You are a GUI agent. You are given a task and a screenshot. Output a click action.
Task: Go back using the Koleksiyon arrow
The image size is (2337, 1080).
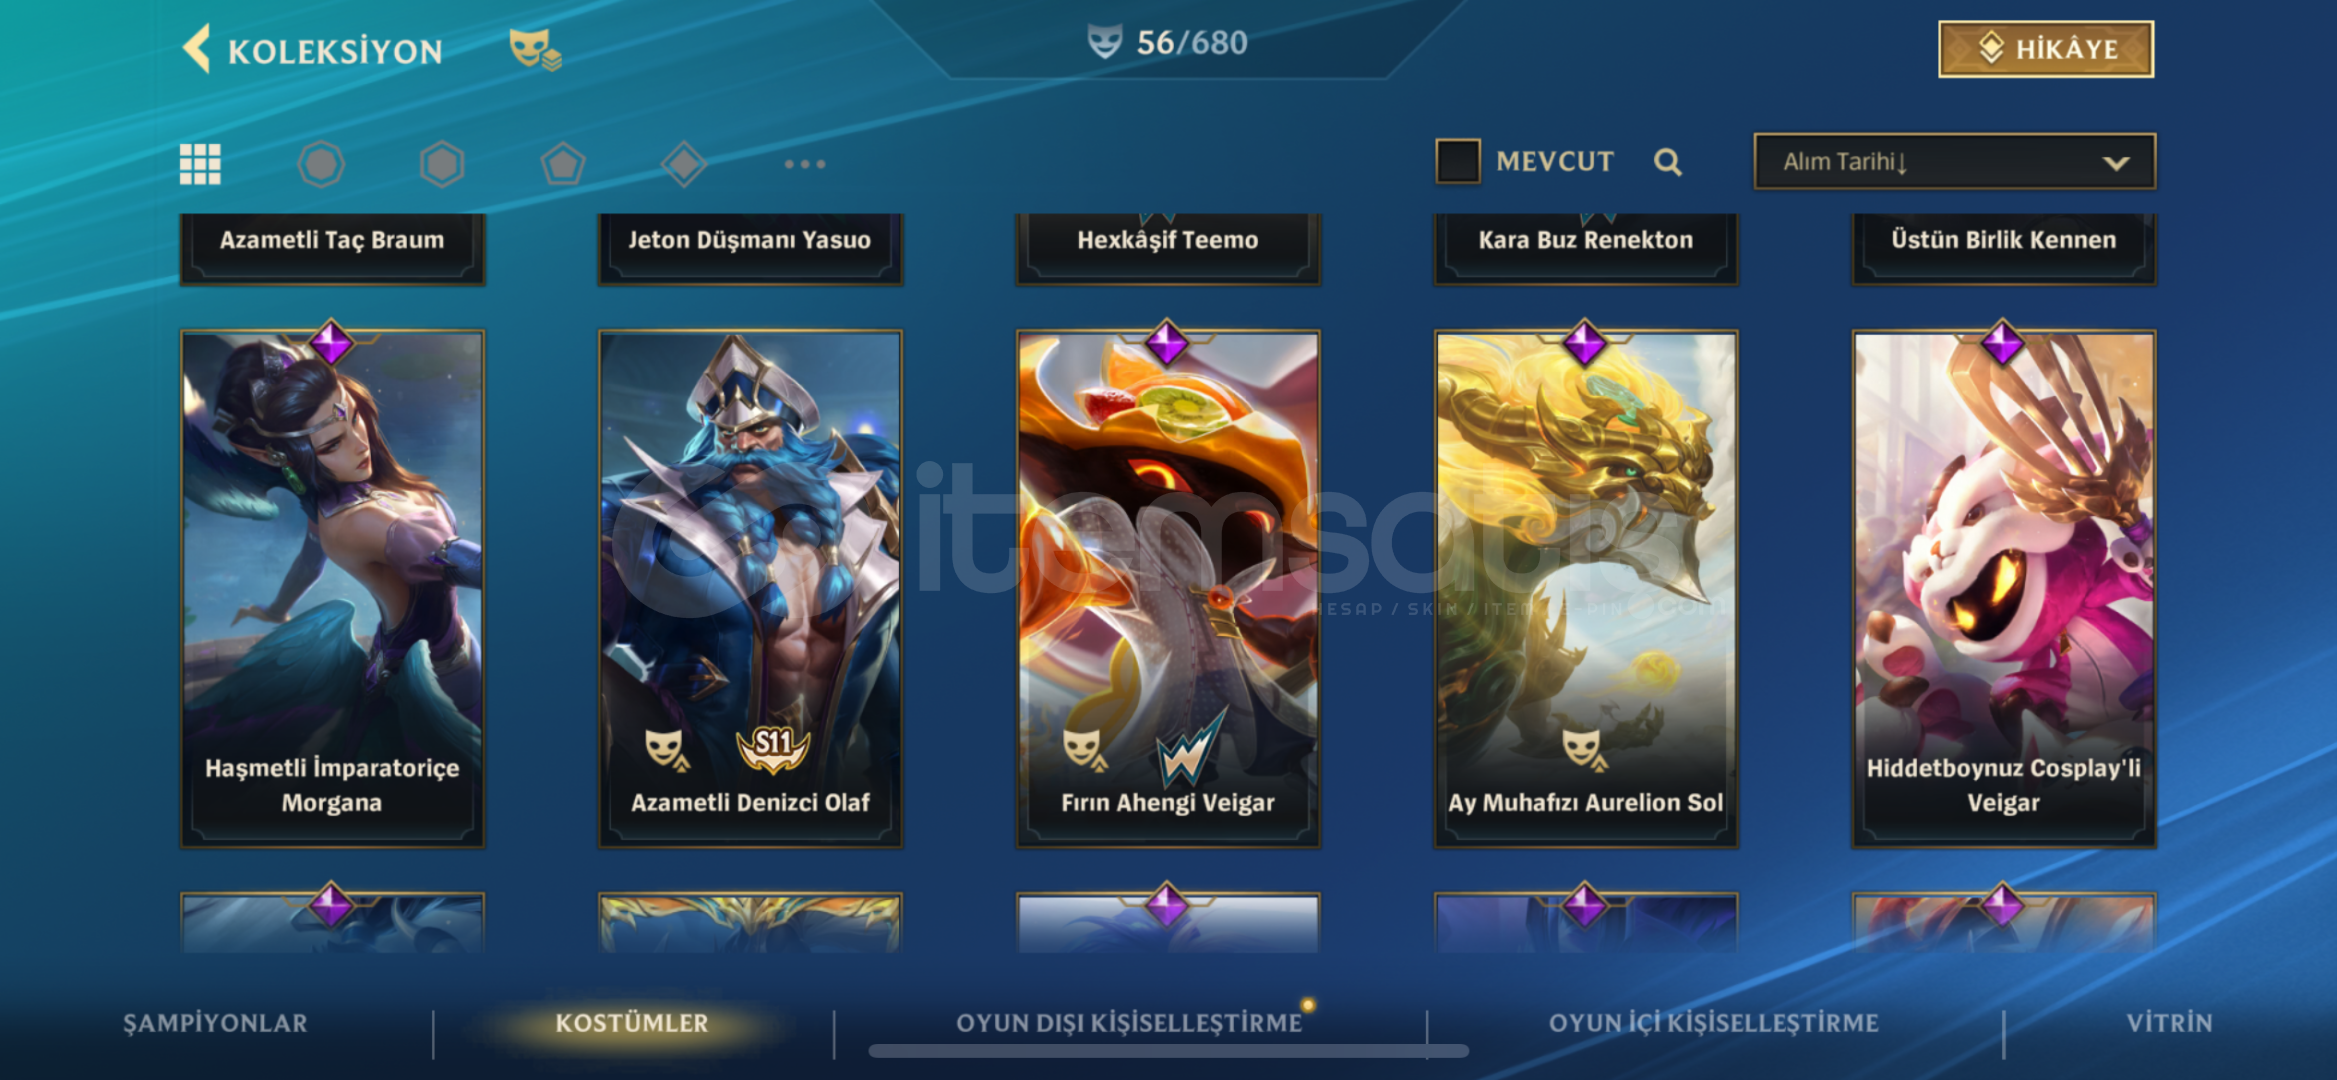pyautogui.click(x=197, y=49)
